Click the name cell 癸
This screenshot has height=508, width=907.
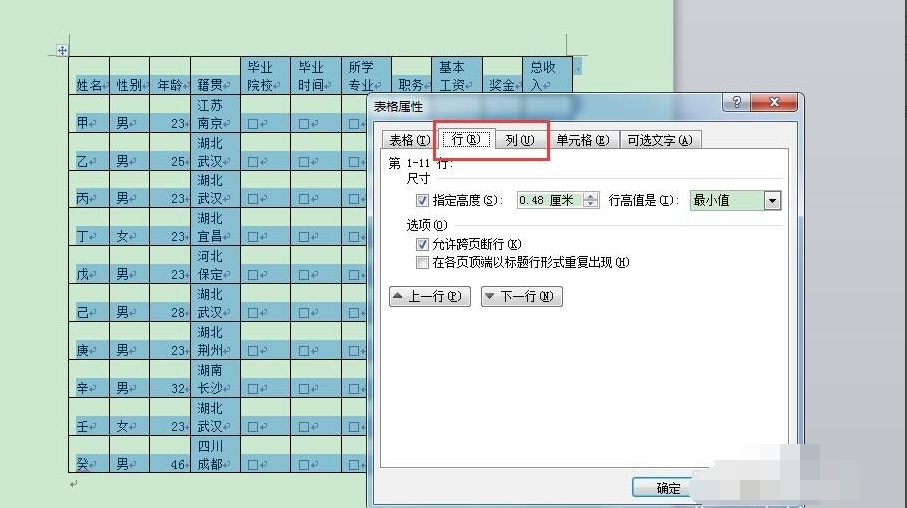(x=89, y=454)
